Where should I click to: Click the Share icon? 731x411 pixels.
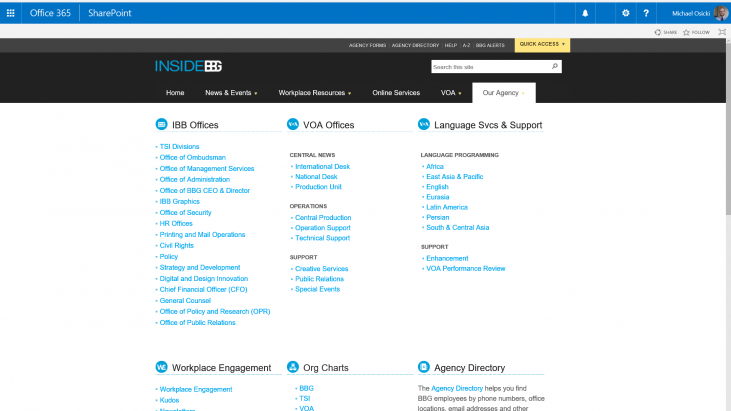658,32
